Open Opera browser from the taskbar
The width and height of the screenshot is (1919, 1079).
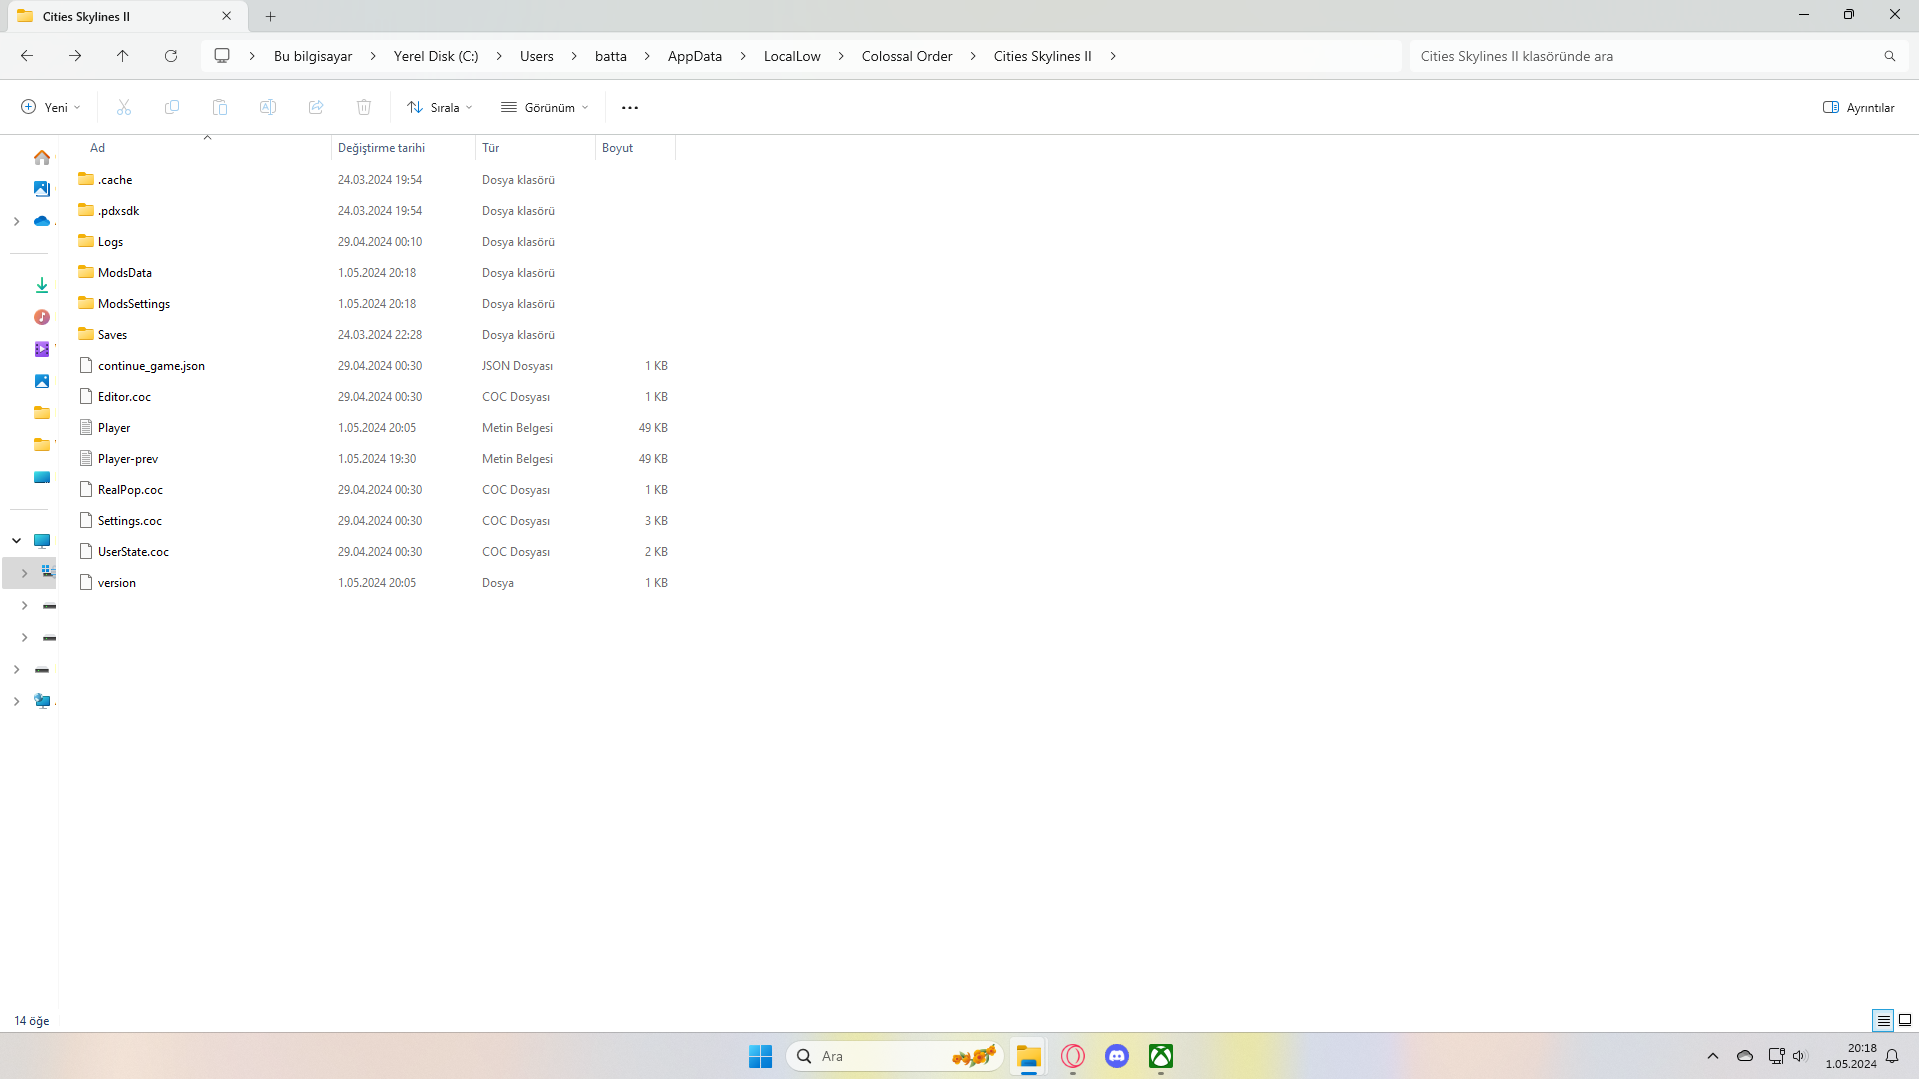[1073, 1056]
